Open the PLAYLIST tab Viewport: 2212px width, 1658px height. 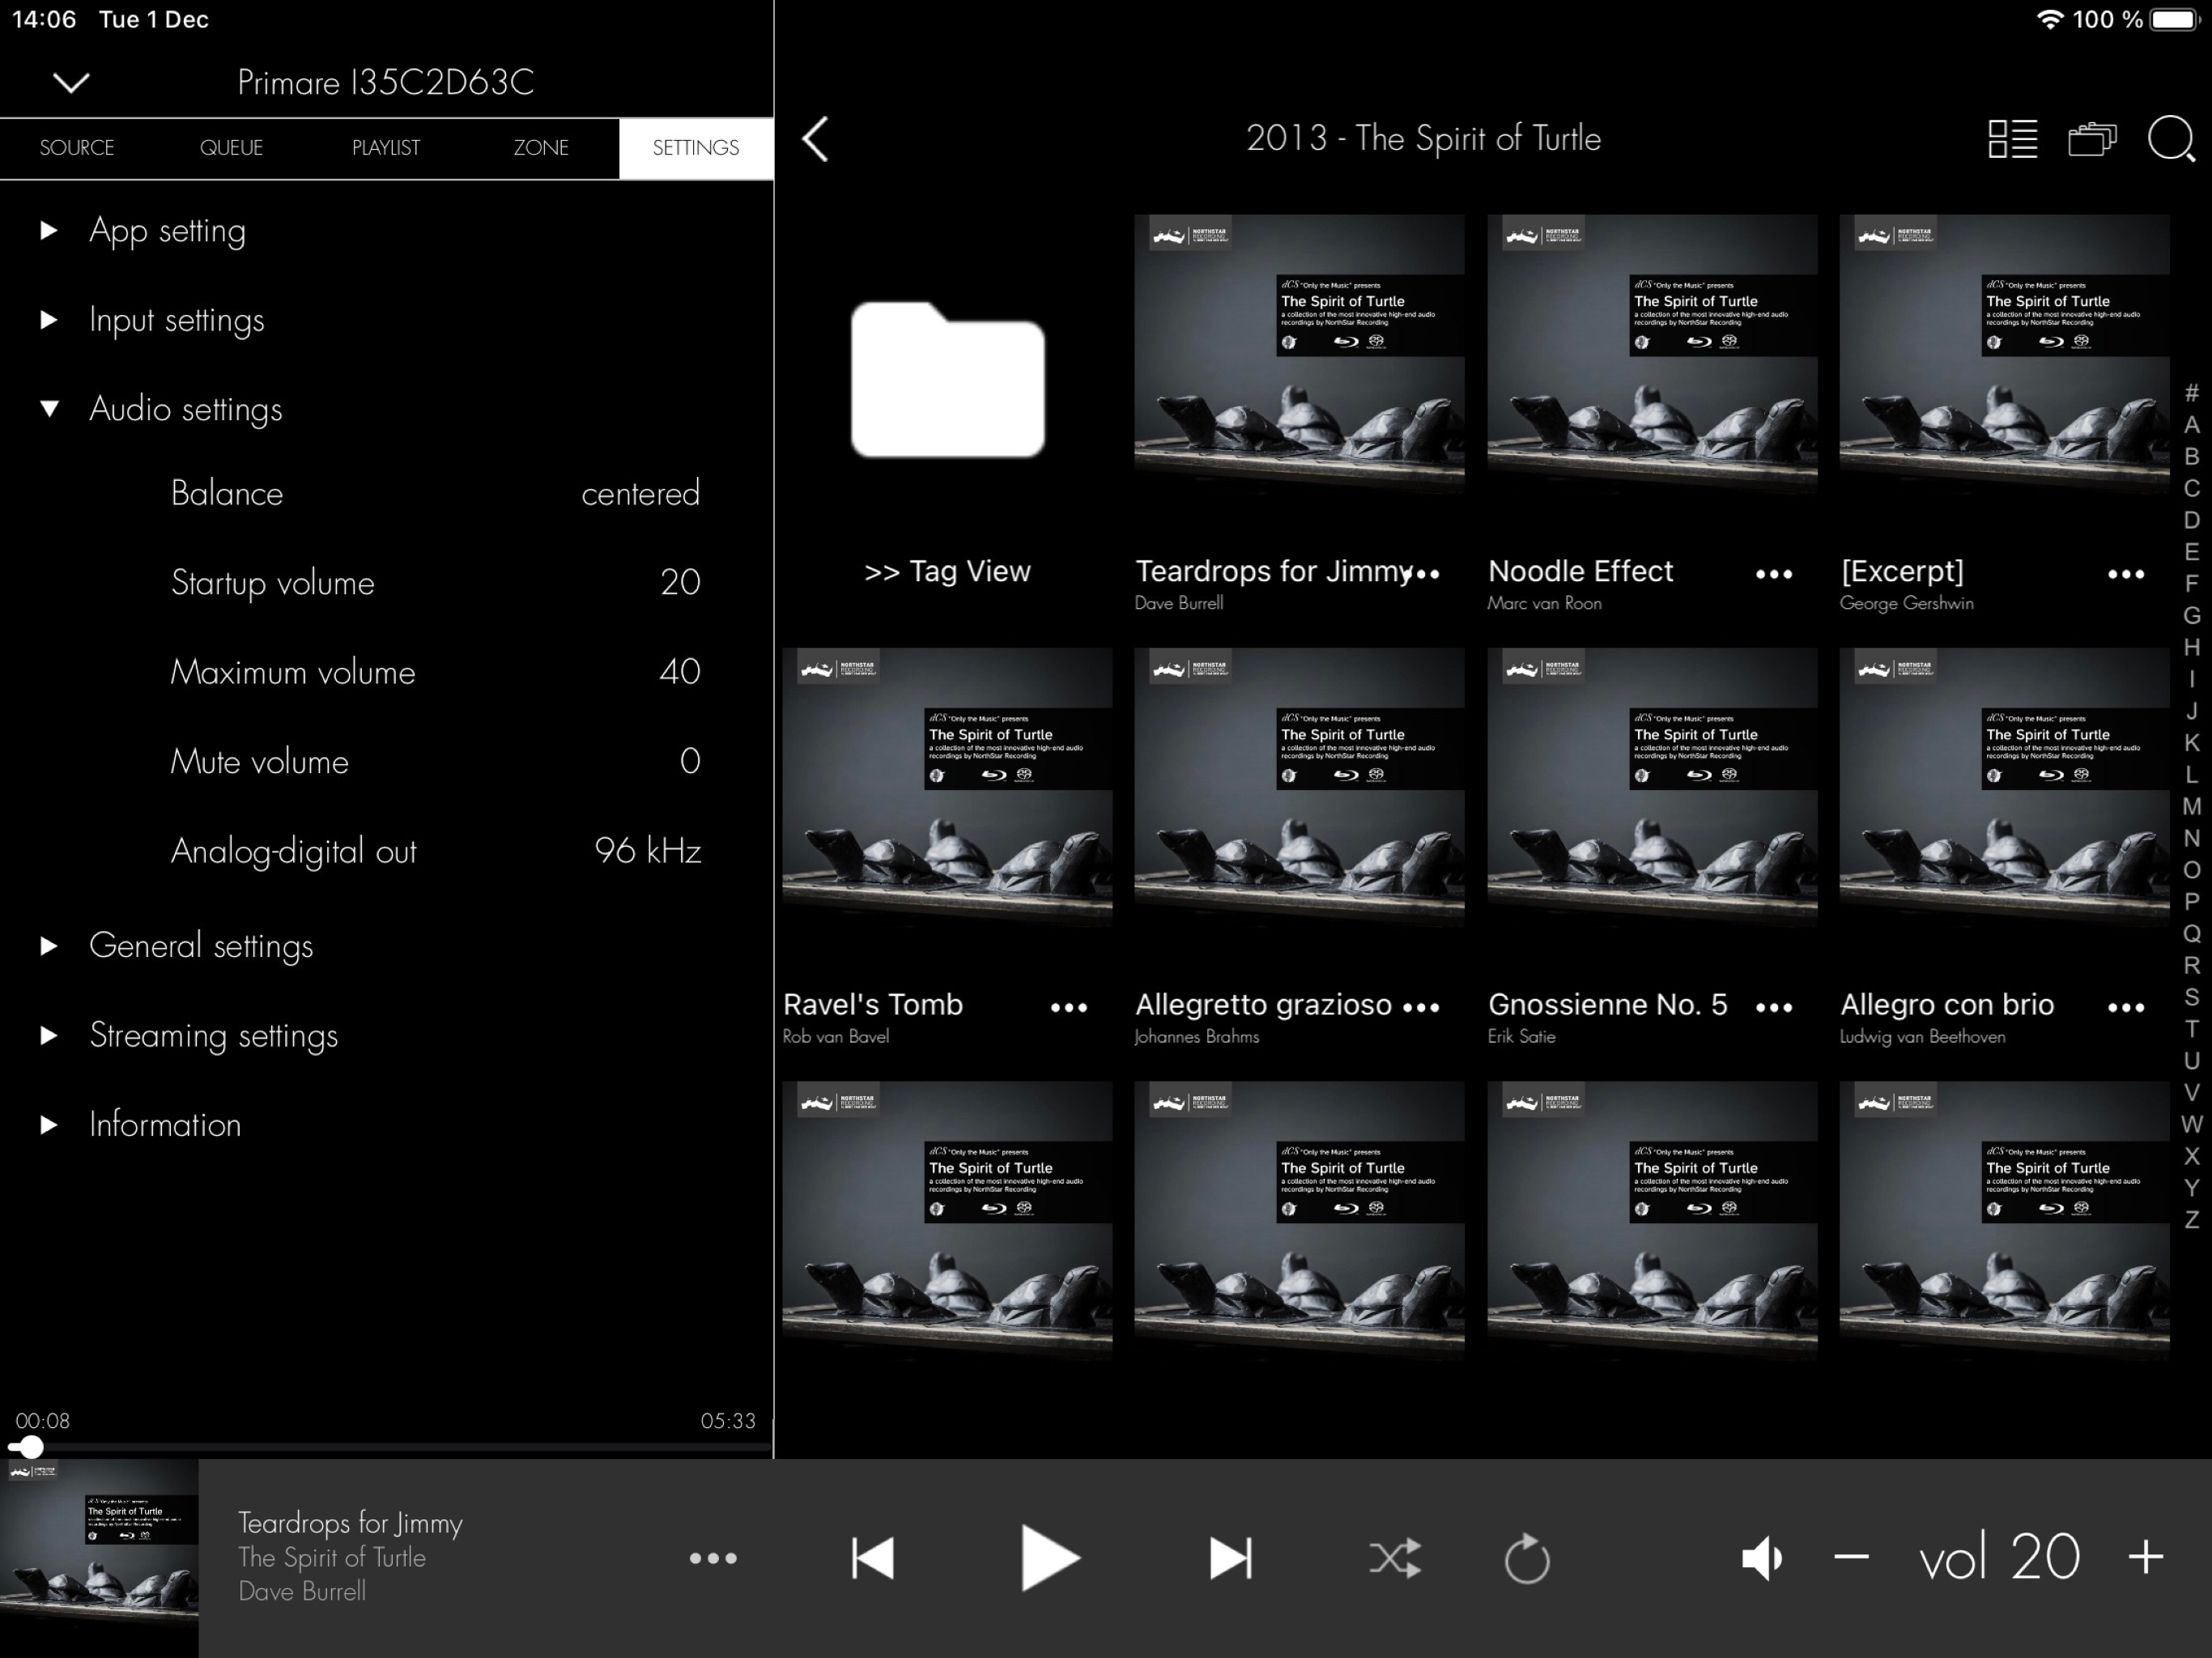coord(385,148)
